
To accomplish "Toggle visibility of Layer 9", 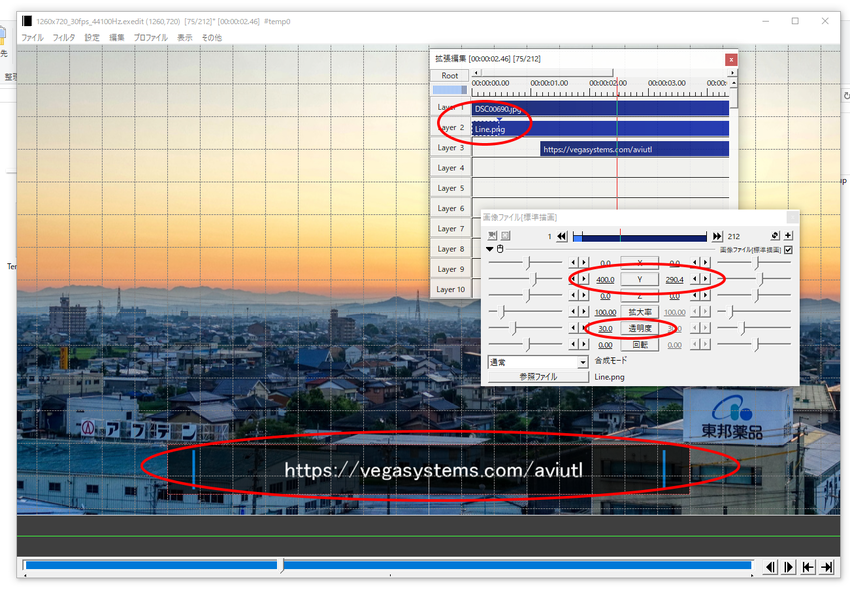I will (450, 269).
